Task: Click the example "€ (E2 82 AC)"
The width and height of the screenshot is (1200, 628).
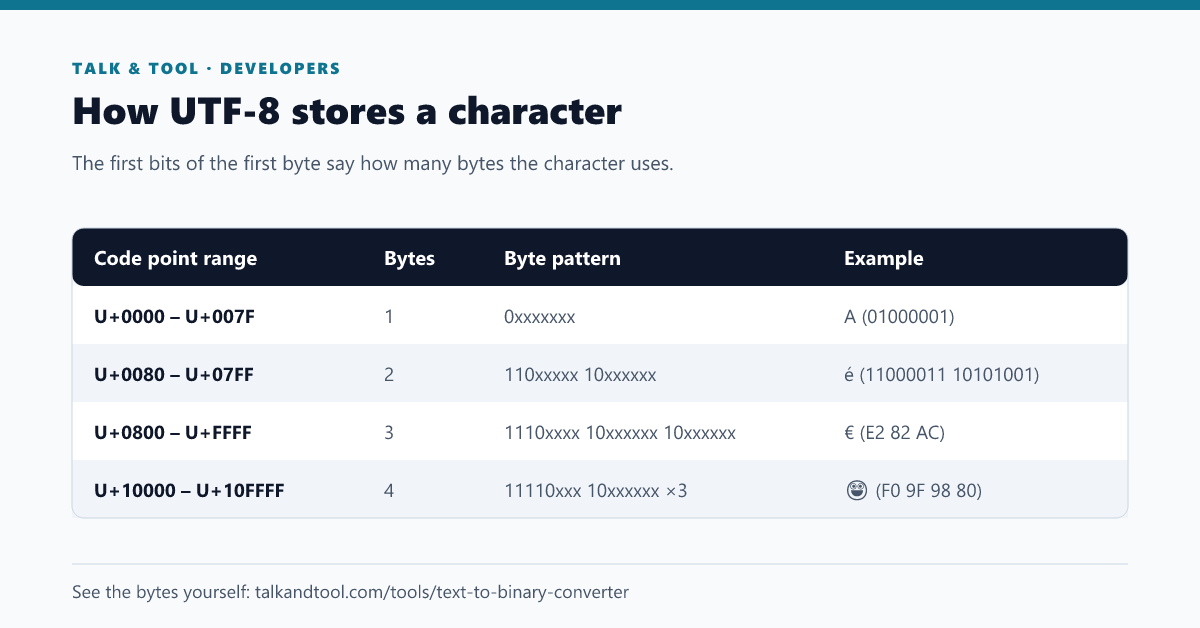Action: 895,433
